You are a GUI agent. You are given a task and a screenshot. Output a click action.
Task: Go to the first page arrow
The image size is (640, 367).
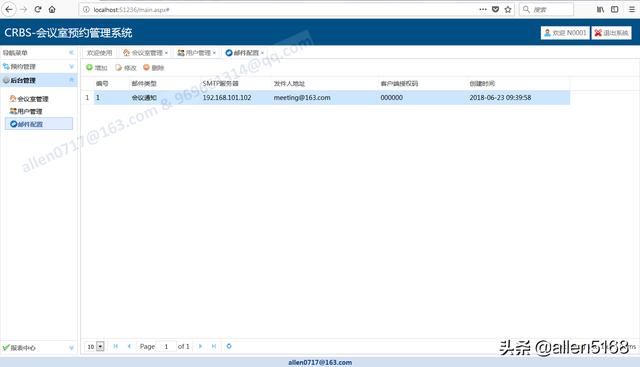(x=116, y=346)
